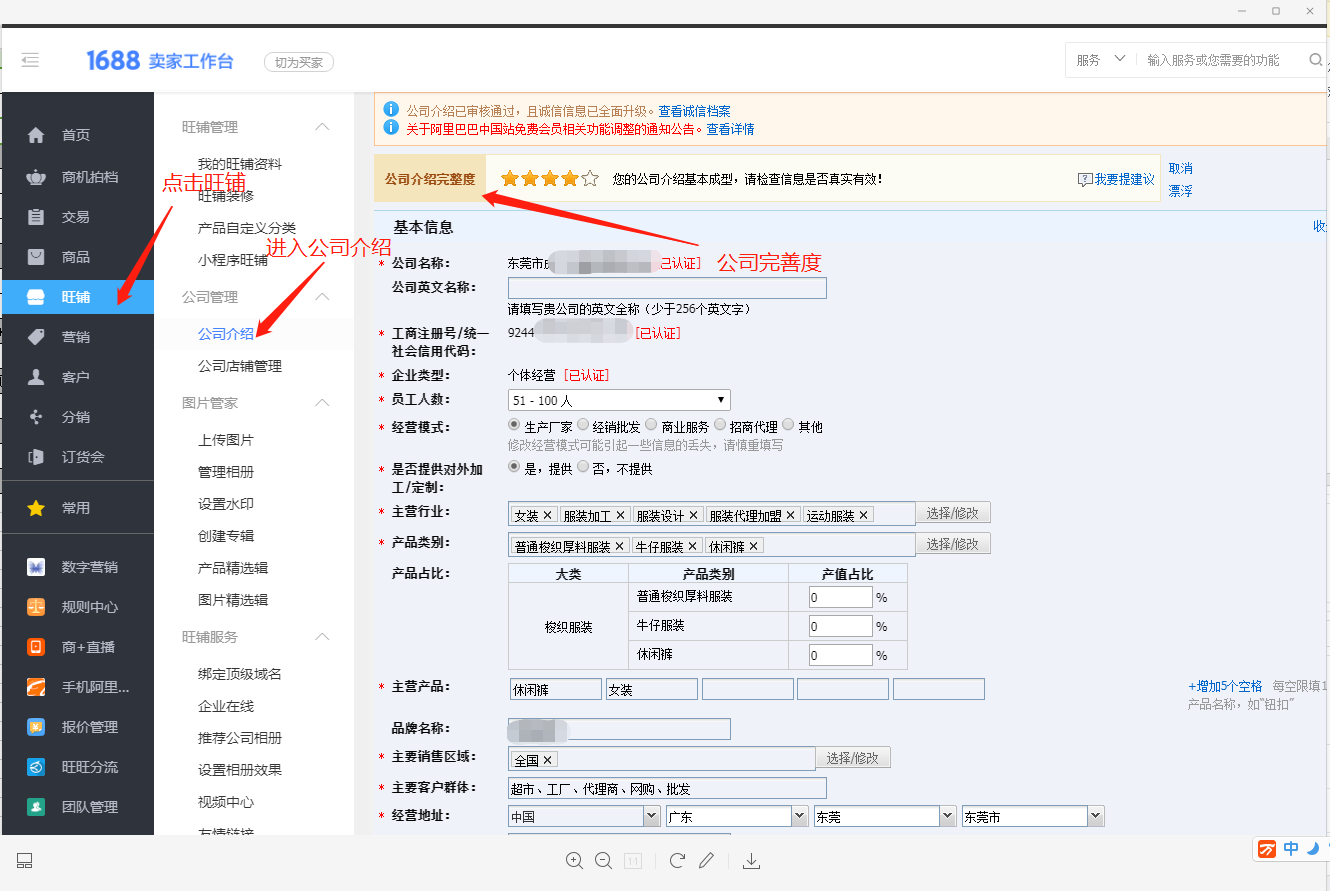Select the 生产厂家 radio button

tap(513, 424)
